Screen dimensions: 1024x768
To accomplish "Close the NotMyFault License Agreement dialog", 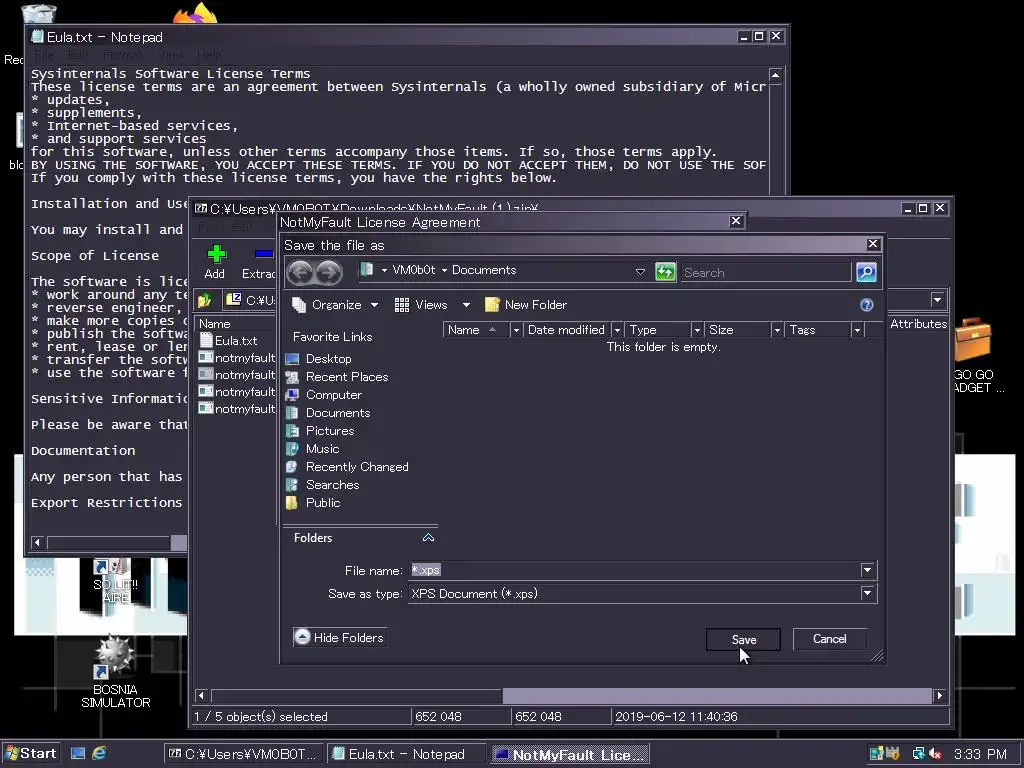I will 736,221.
